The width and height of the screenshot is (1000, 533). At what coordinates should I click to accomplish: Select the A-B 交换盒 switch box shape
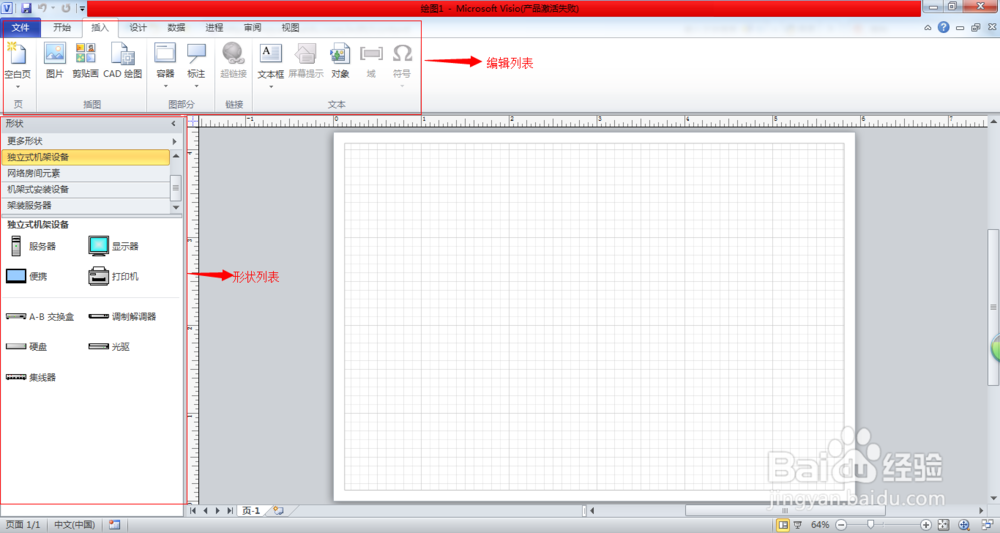(x=40, y=316)
